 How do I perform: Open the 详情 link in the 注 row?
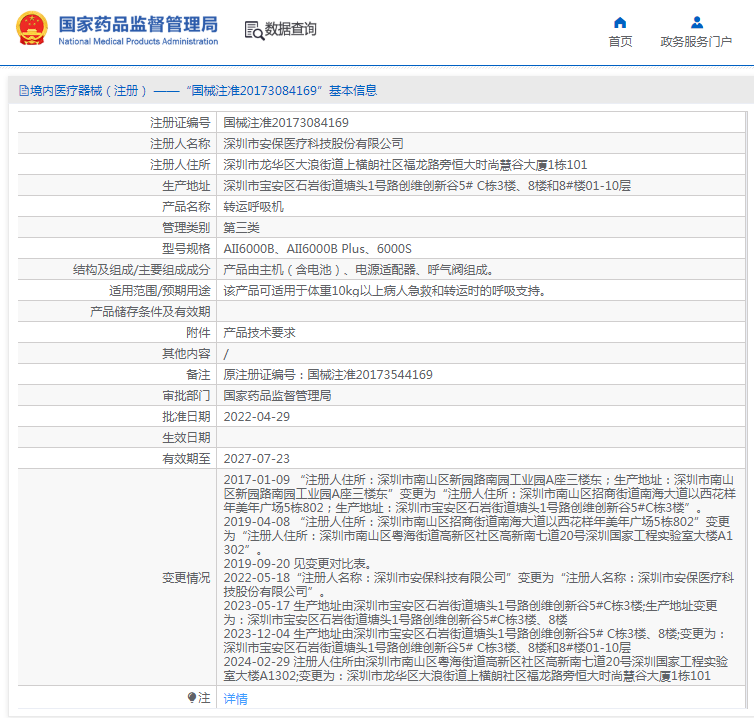point(235,699)
